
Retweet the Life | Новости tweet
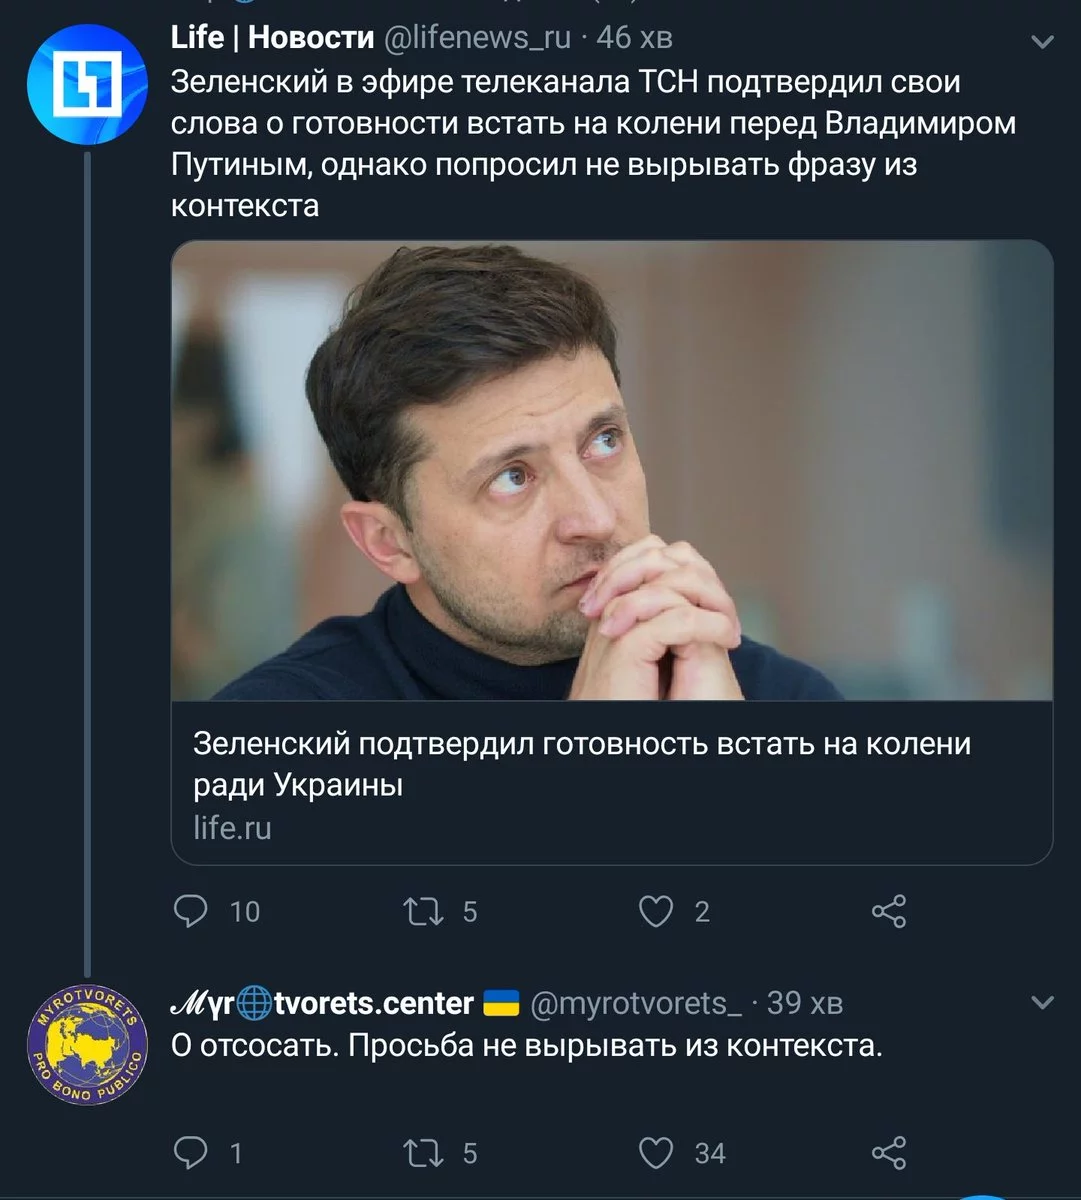pos(423,911)
